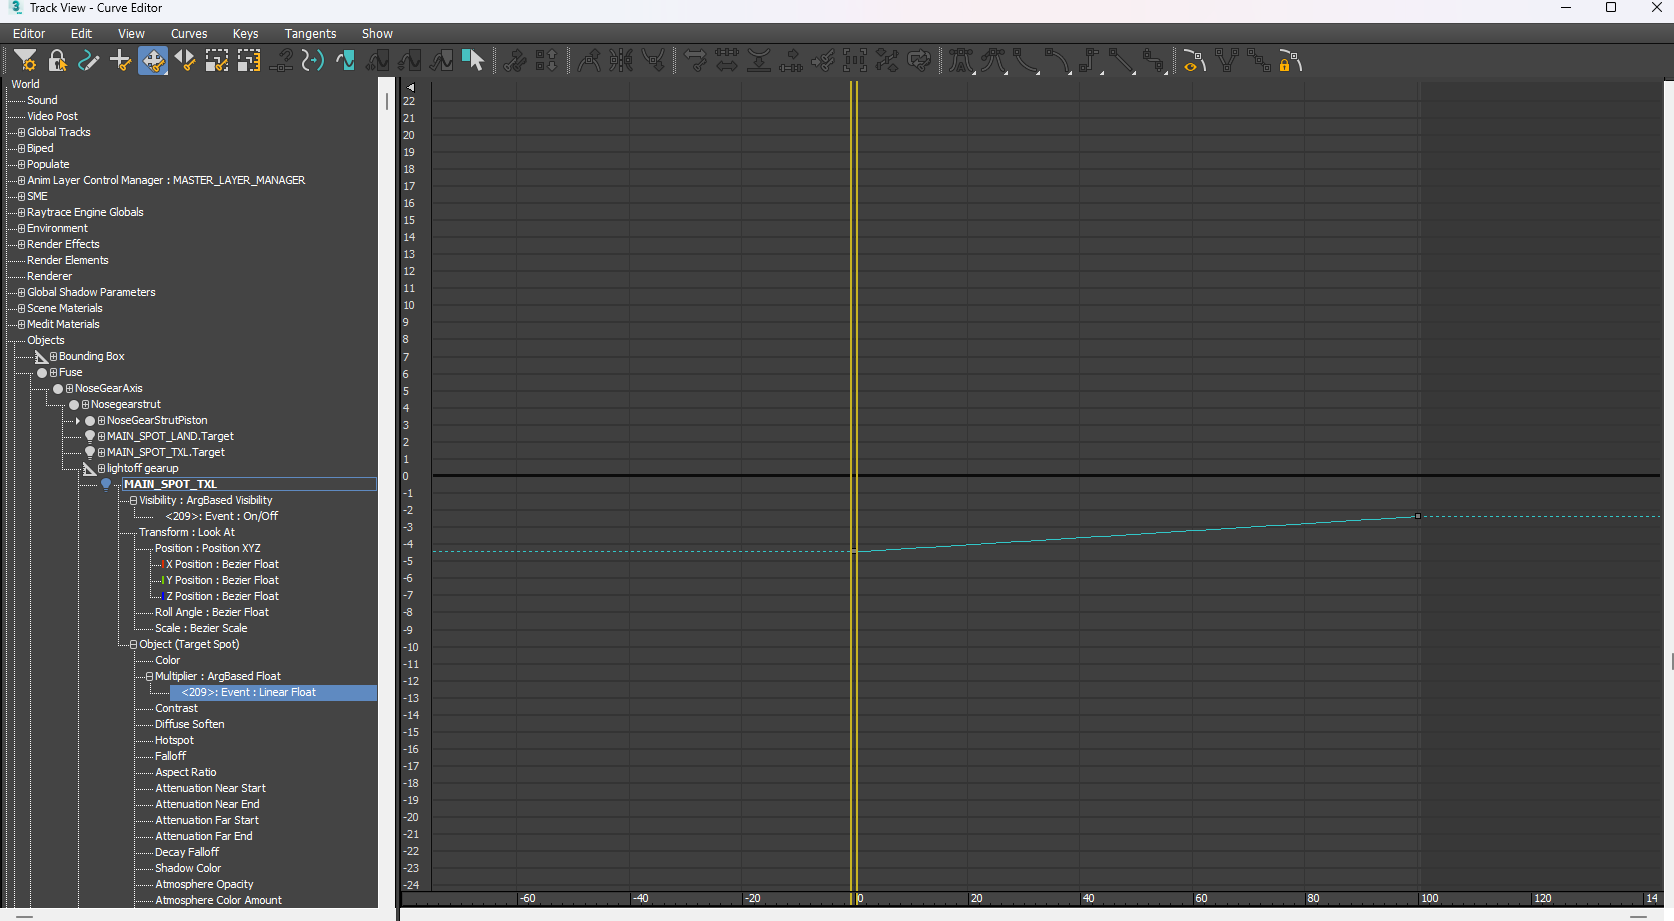The image size is (1674, 921).
Task: Click the Unify Tangents icon
Action: (x=1259, y=61)
